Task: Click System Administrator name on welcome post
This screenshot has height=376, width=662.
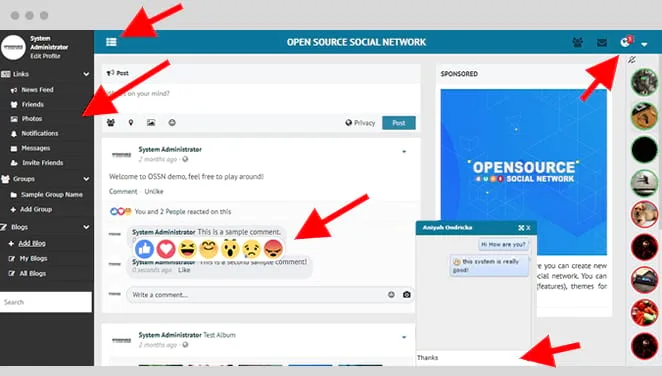Action: click(x=170, y=149)
